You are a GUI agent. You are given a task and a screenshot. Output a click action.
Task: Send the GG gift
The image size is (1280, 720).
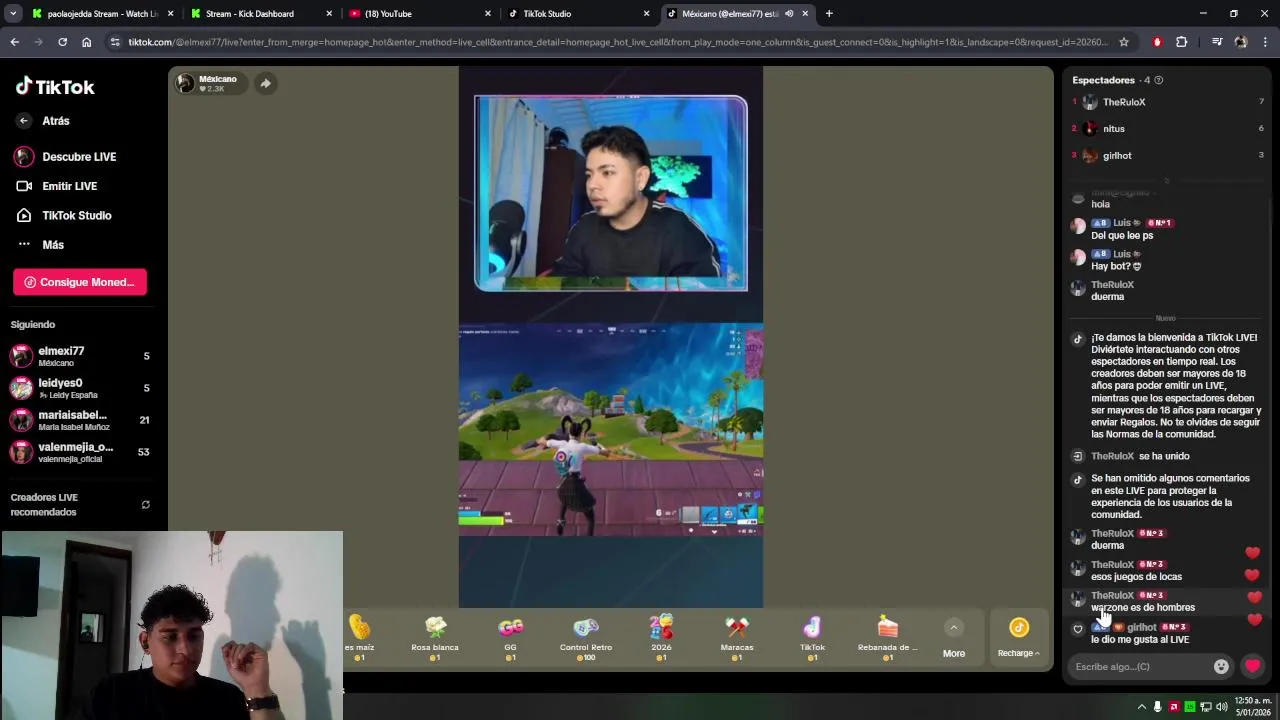(510, 638)
